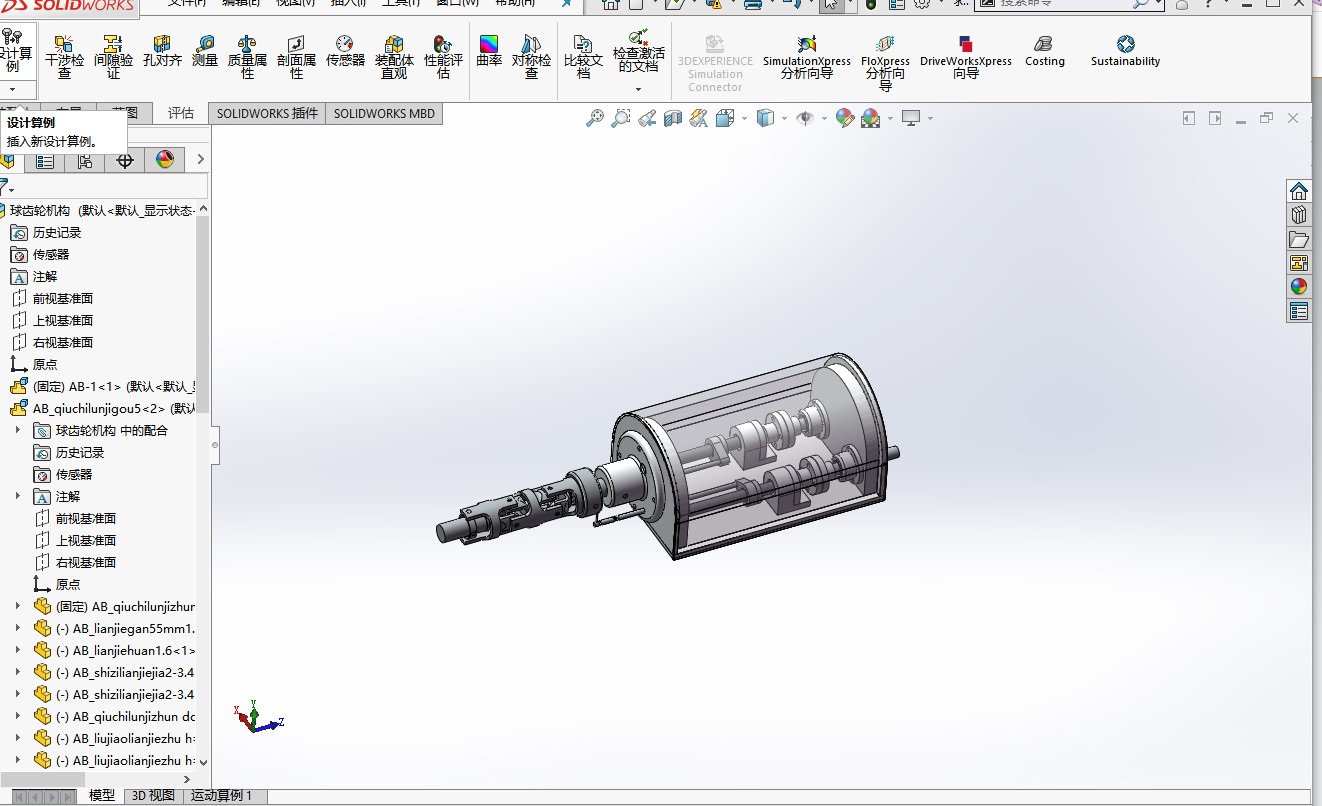Run the 干涉检查 interference detection tool

pyautogui.click(x=64, y=56)
